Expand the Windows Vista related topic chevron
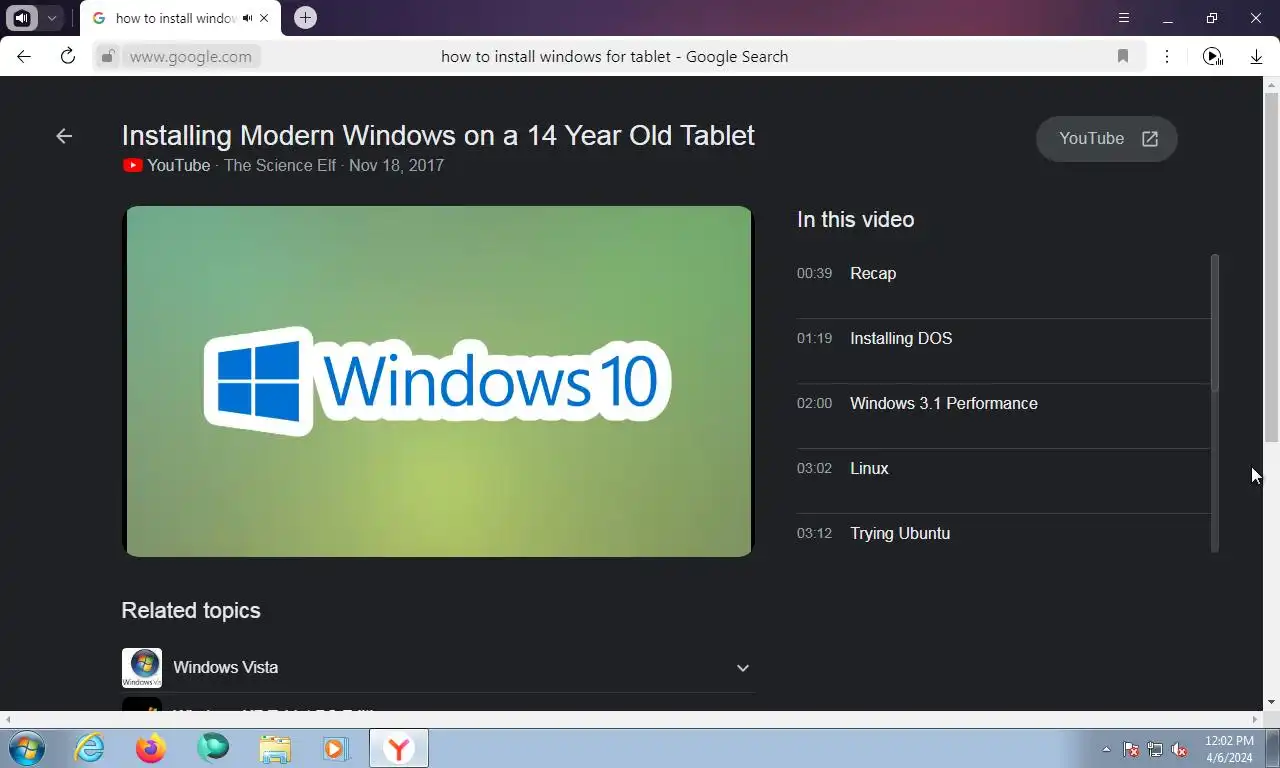 [743, 668]
